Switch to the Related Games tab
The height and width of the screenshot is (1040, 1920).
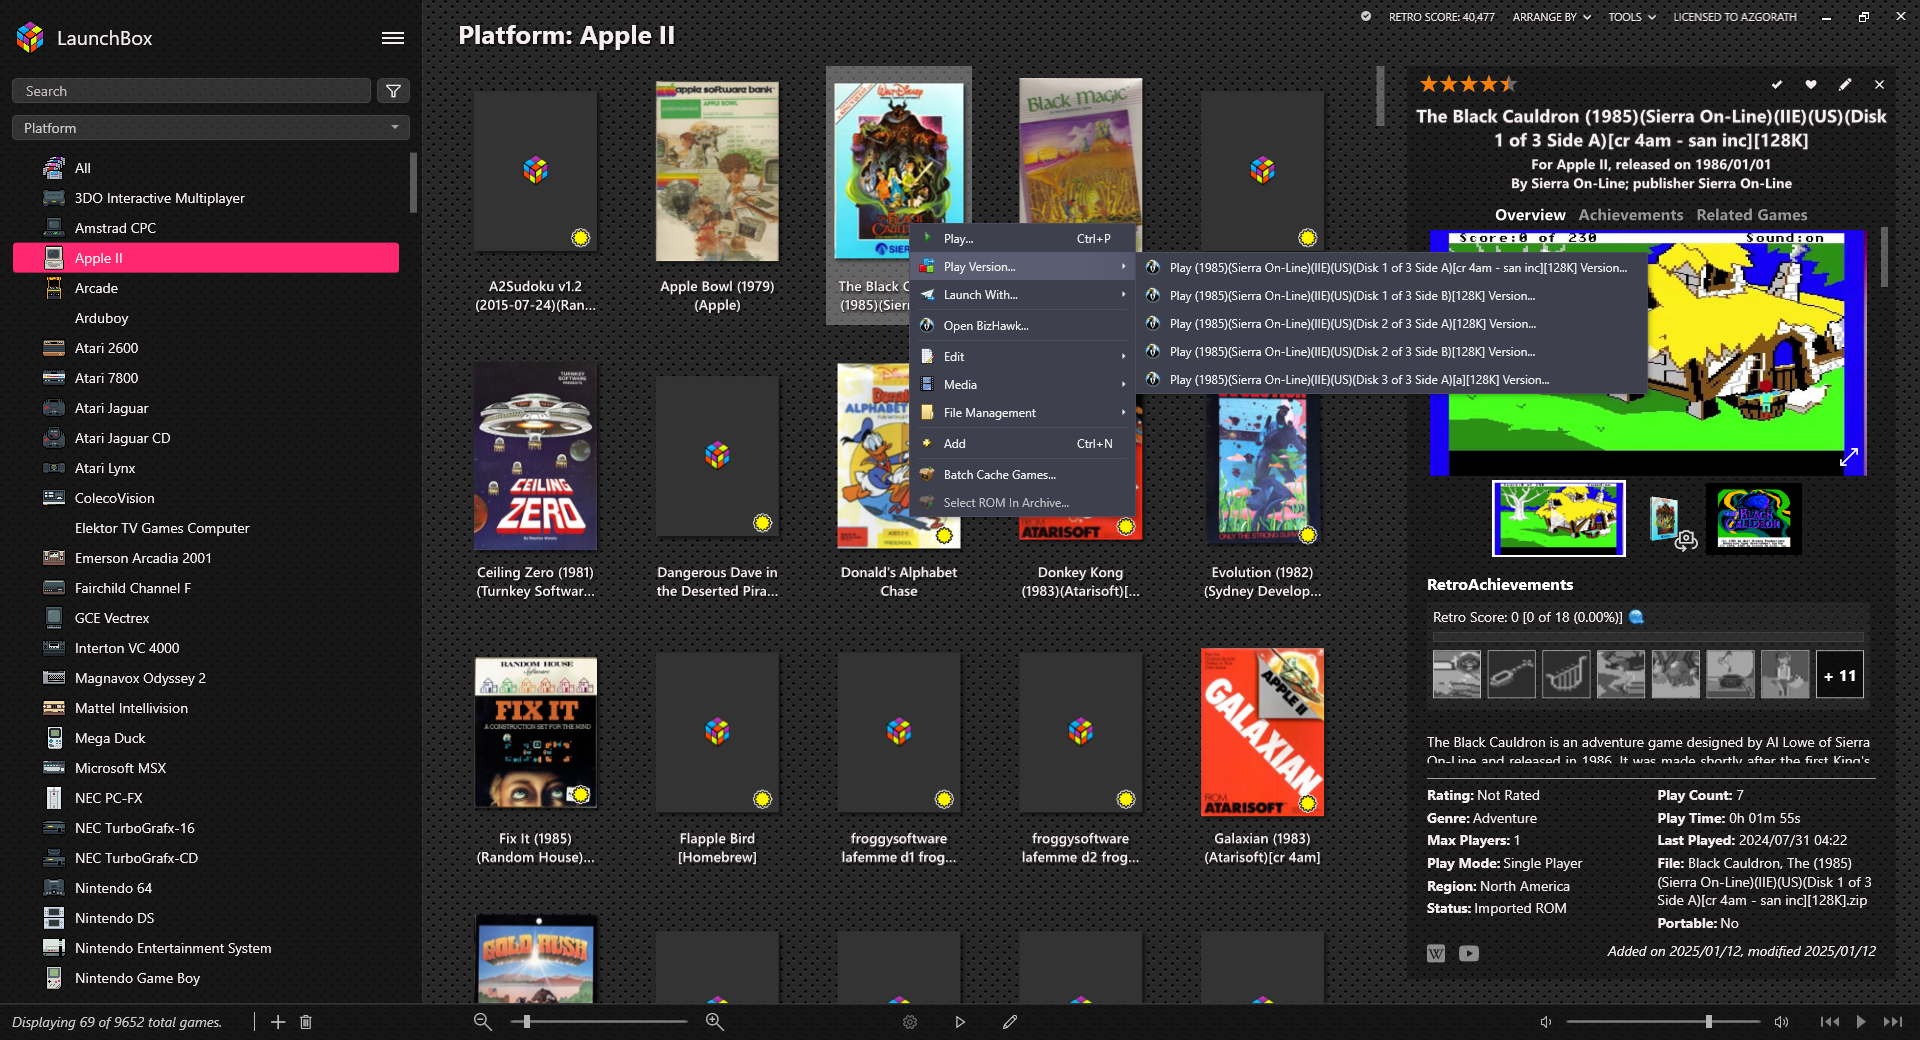pos(1752,215)
